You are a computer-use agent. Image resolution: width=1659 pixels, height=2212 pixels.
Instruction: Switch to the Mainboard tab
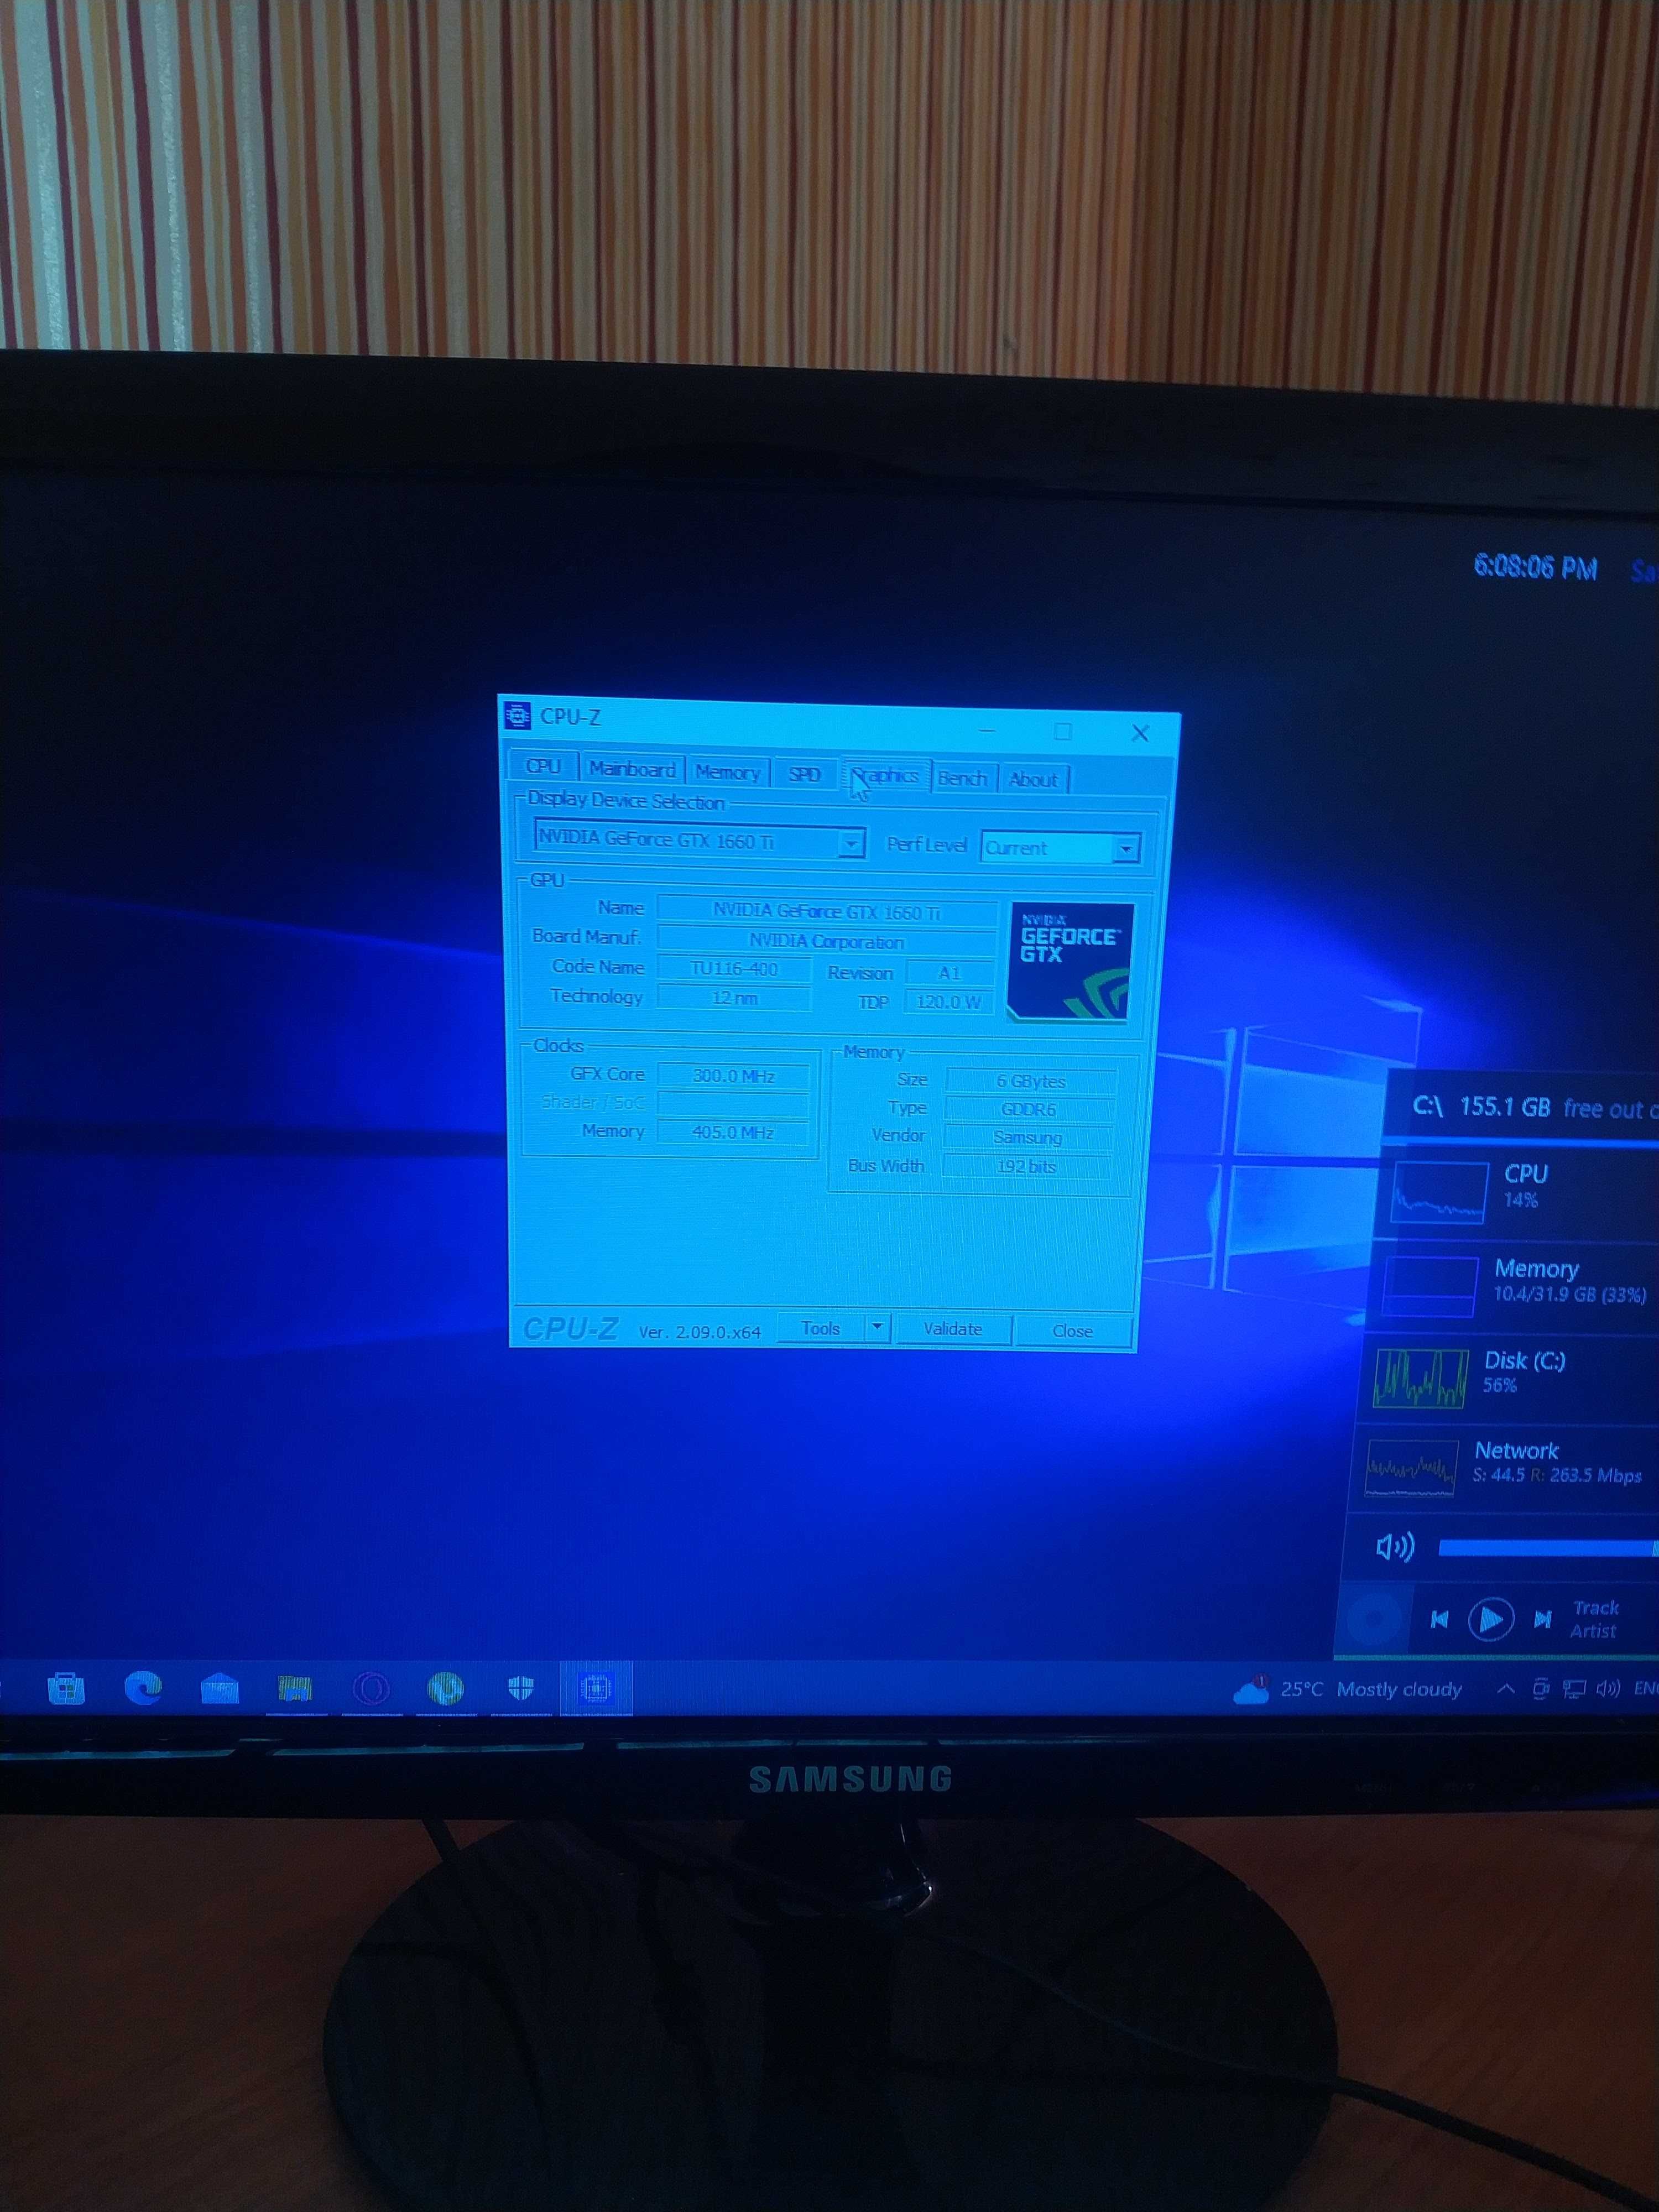632,769
